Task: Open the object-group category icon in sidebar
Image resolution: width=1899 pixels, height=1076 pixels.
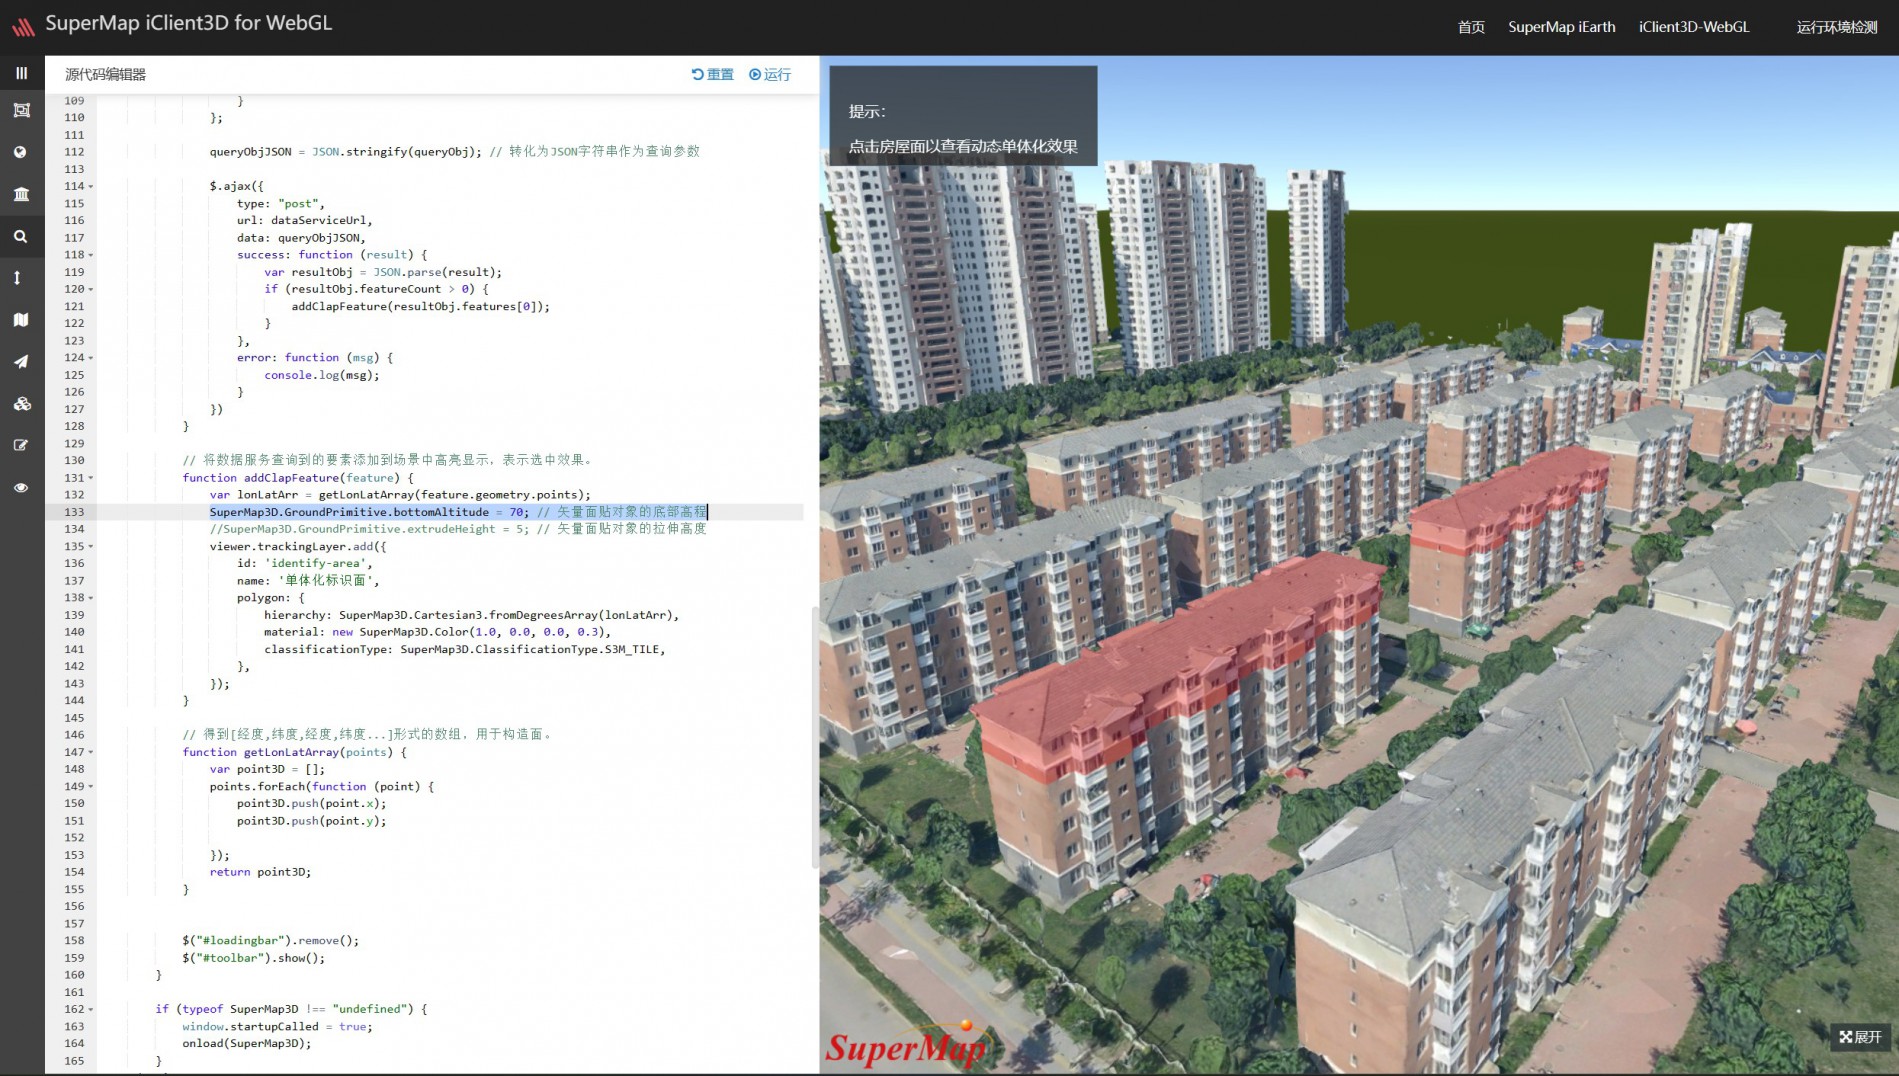Action: pyautogui.click(x=21, y=110)
